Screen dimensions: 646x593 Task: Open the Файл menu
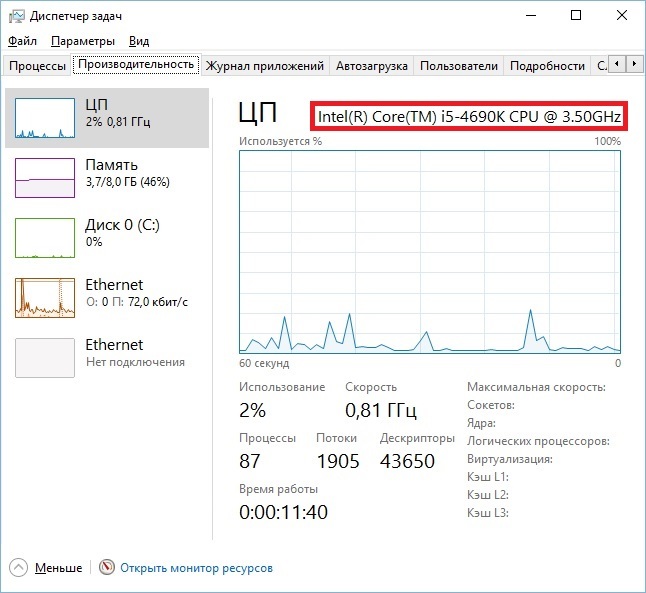[x=22, y=41]
